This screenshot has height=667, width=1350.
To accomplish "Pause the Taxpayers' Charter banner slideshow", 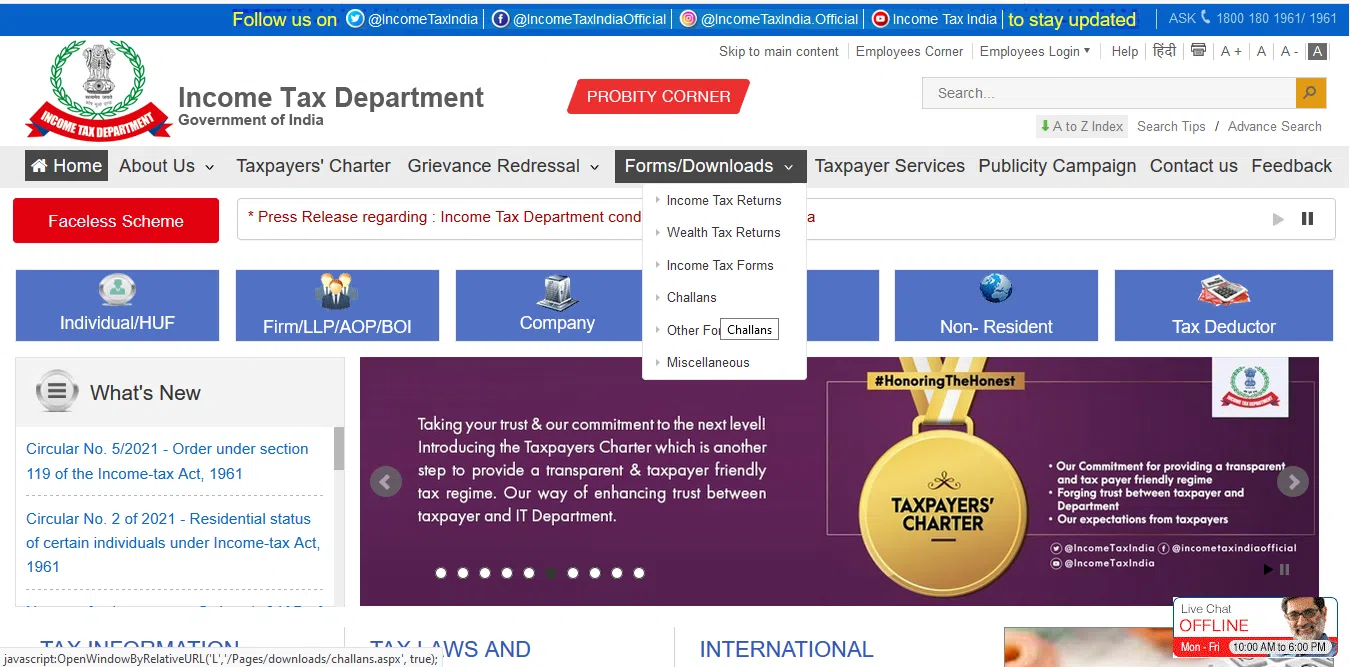I will pos(1284,570).
